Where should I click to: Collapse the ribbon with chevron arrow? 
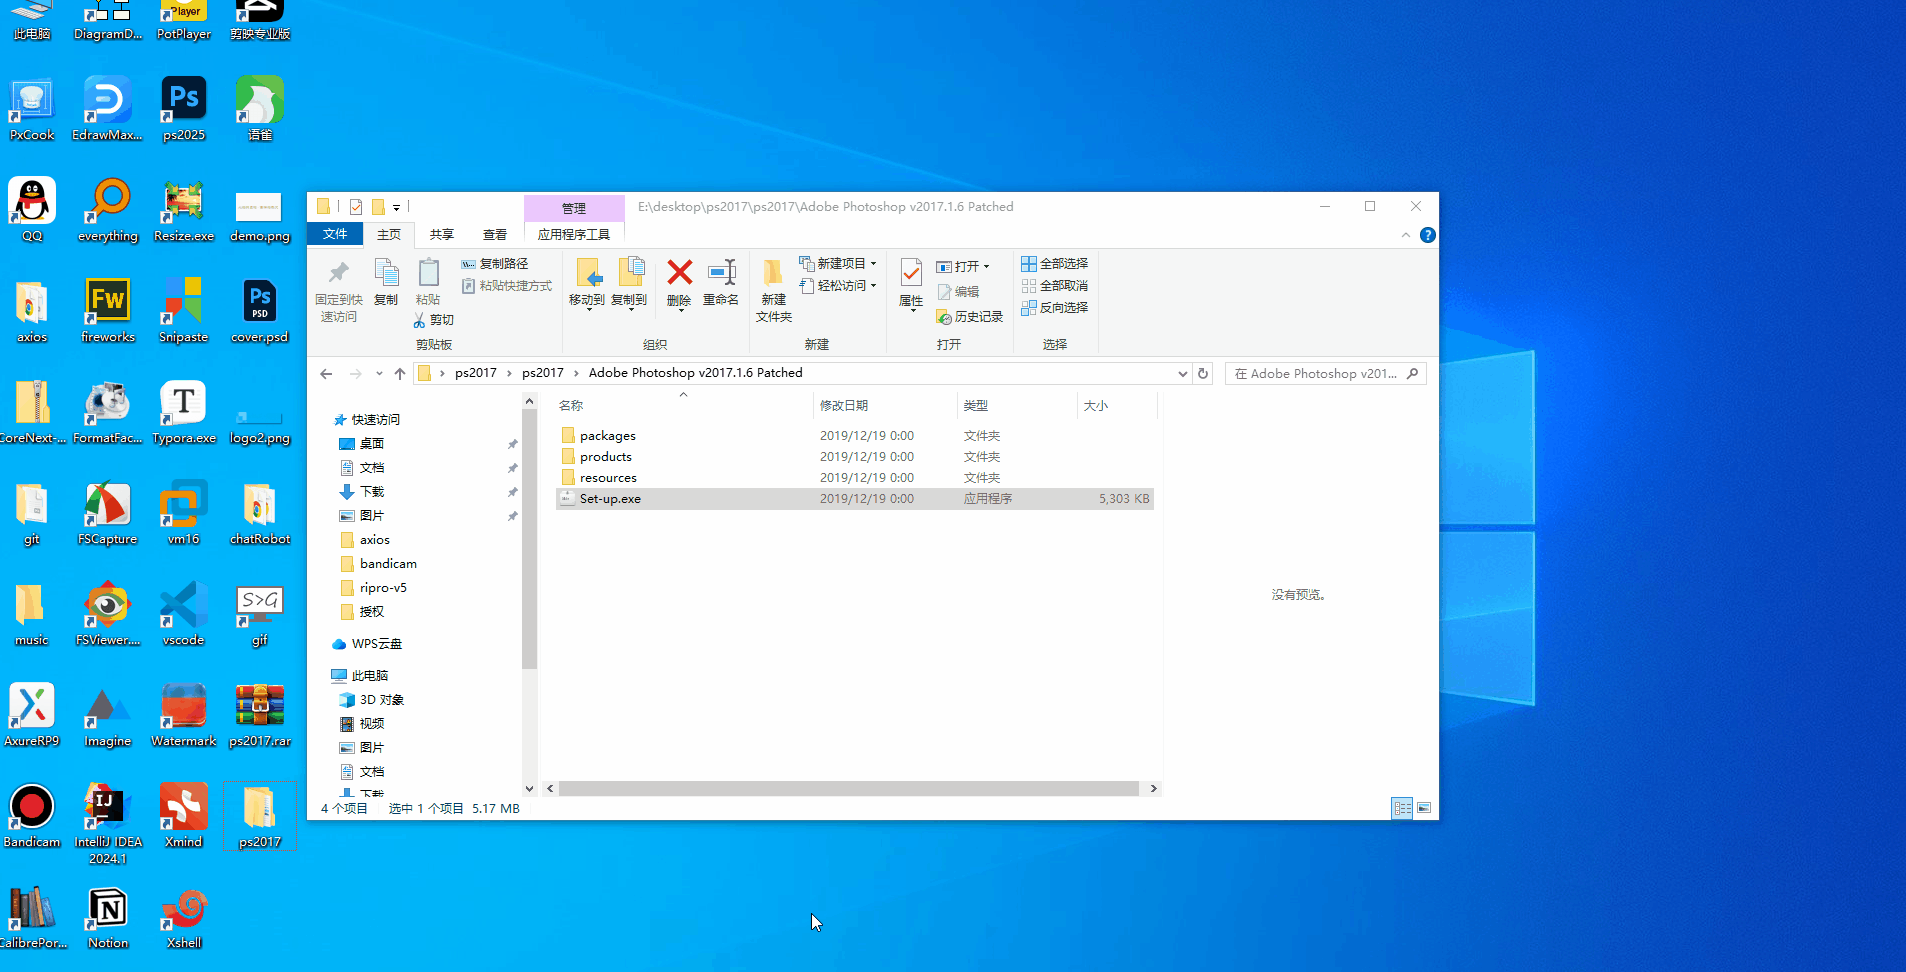[1405, 235]
